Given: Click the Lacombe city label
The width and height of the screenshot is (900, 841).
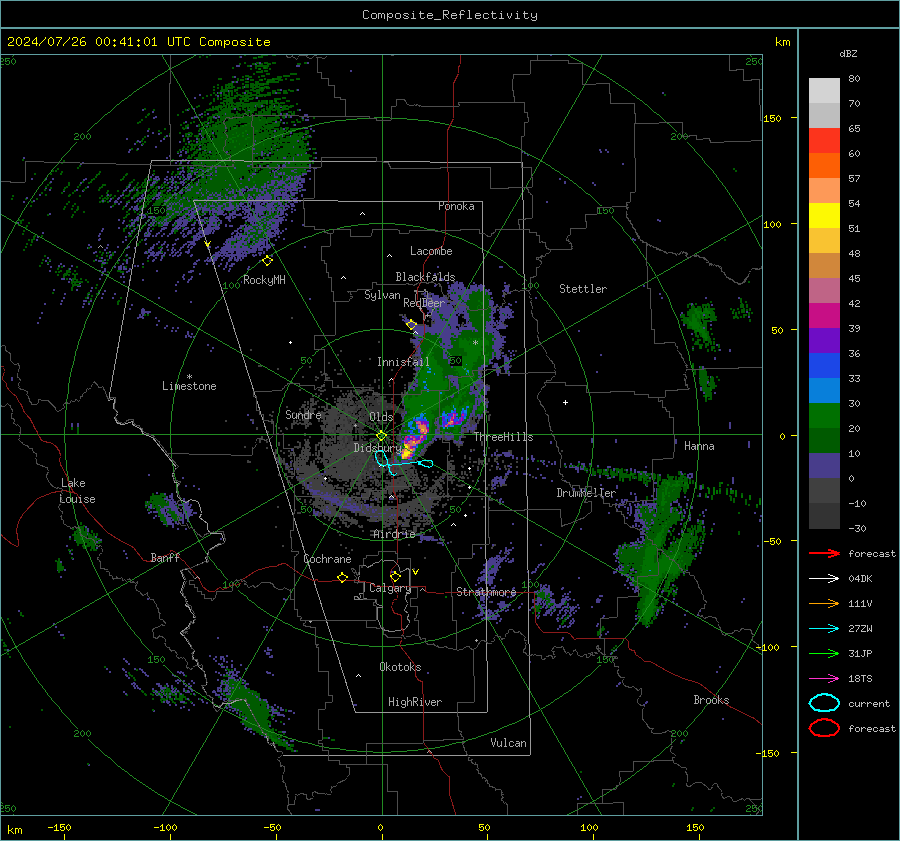Looking at the screenshot, I should tap(431, 251).
